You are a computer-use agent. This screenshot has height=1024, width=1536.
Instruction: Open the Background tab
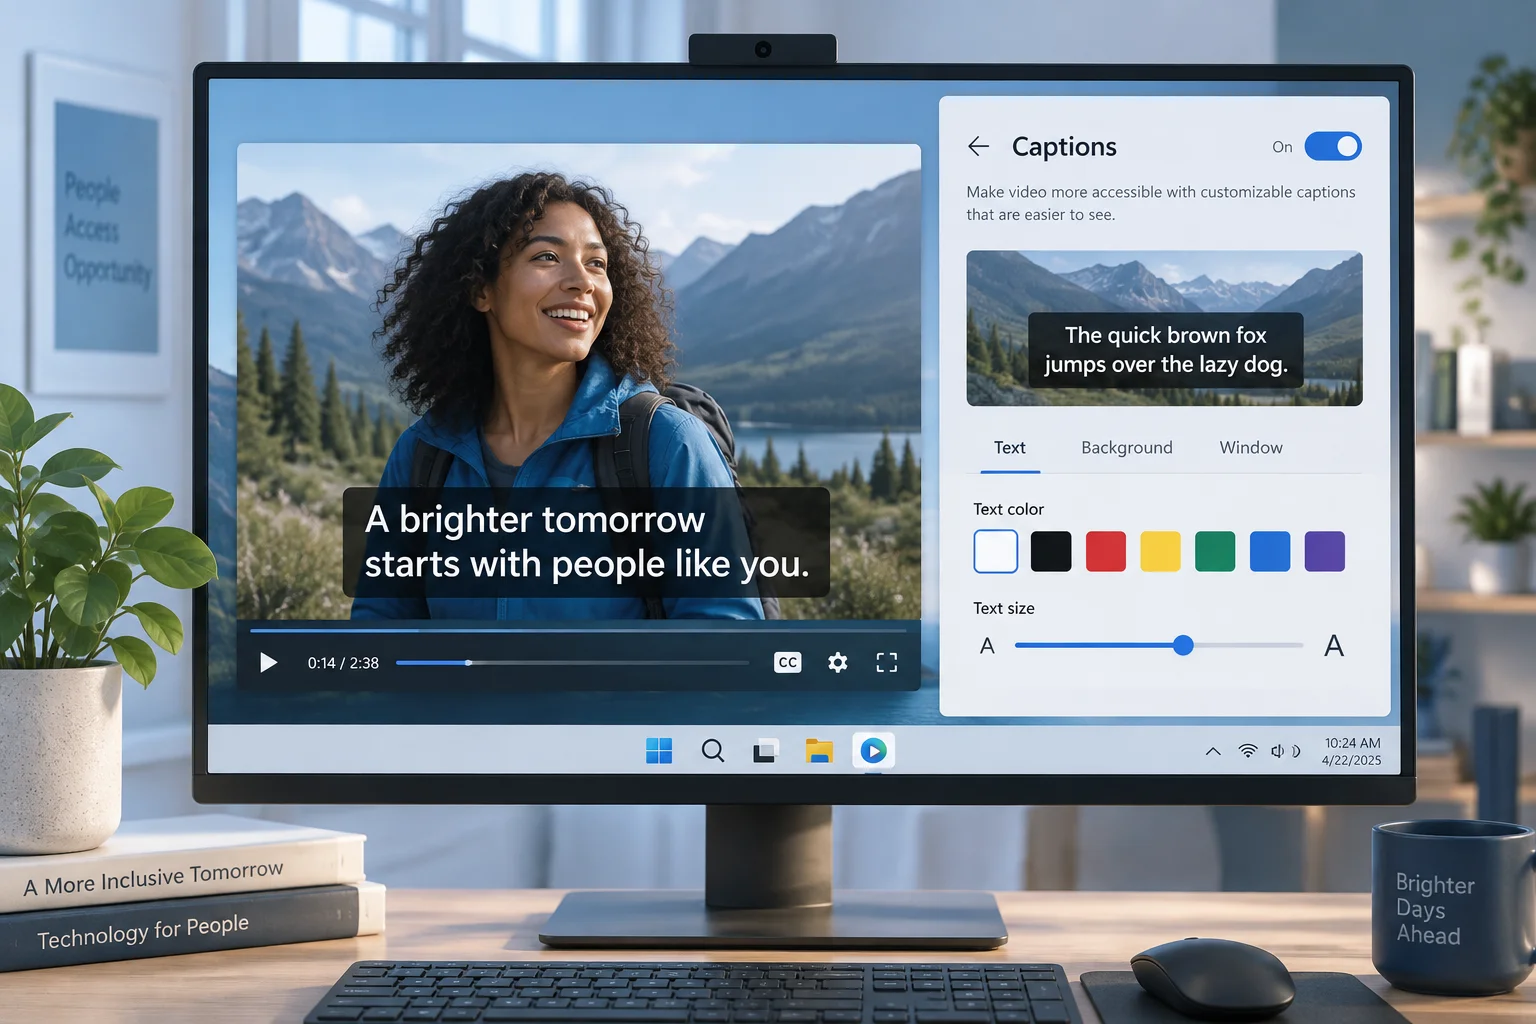(1127, 448)
